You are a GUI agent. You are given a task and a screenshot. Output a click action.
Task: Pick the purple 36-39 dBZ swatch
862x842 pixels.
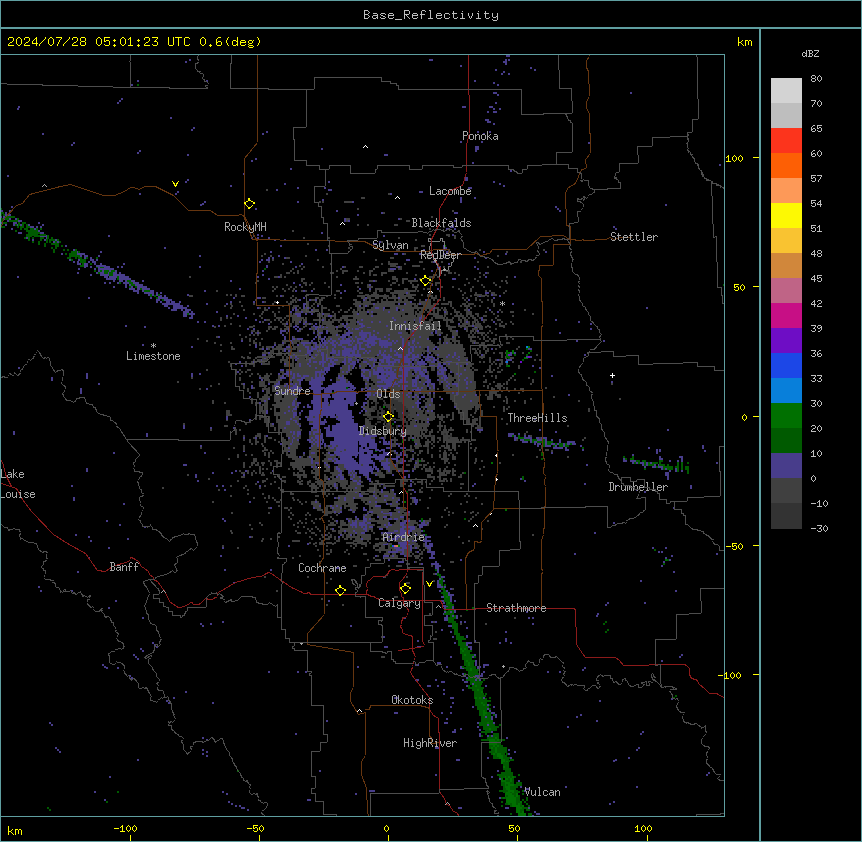[786, 341]
